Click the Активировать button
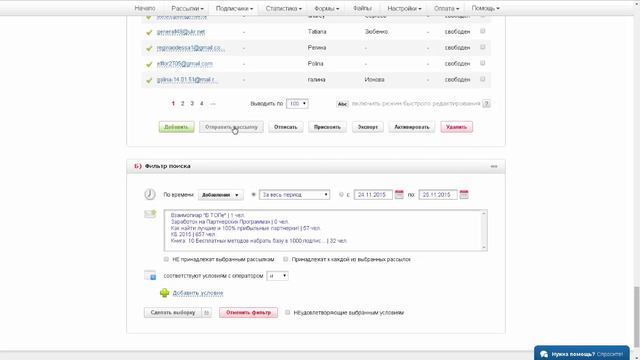The height and width of the screenshot is (360, 640). pos(412,127)
